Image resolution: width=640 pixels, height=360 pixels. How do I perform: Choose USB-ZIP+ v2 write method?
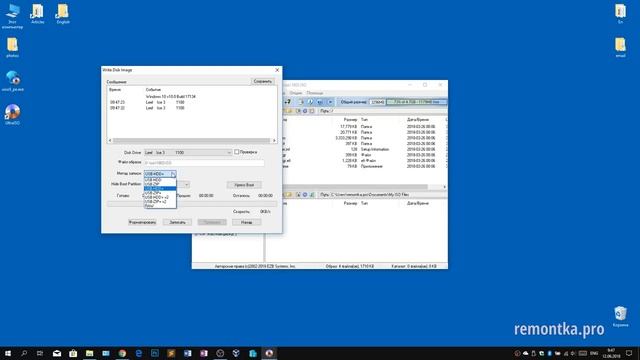[160, 202]
